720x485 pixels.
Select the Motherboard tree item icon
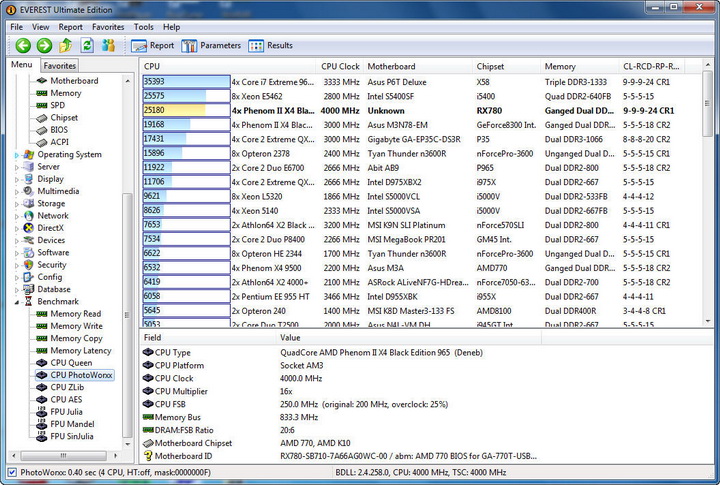[x=42, y=81]
